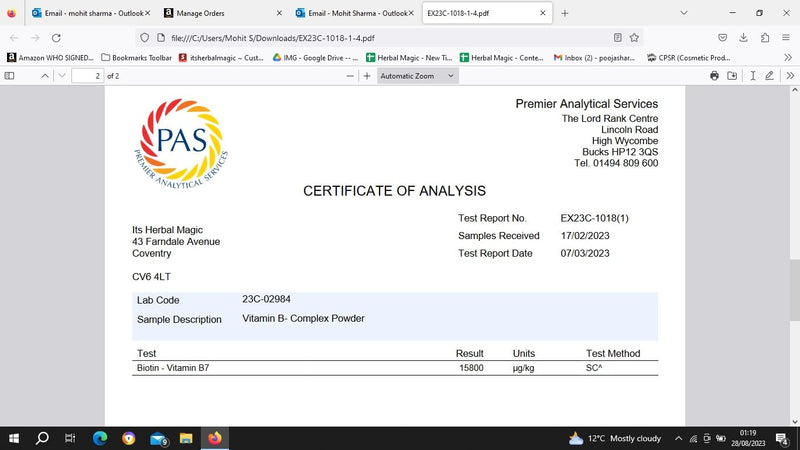Open Inbox (2) Gmail bookmark
The height and width of the screenshot is (450, 800).
click(x=594, y=58)
